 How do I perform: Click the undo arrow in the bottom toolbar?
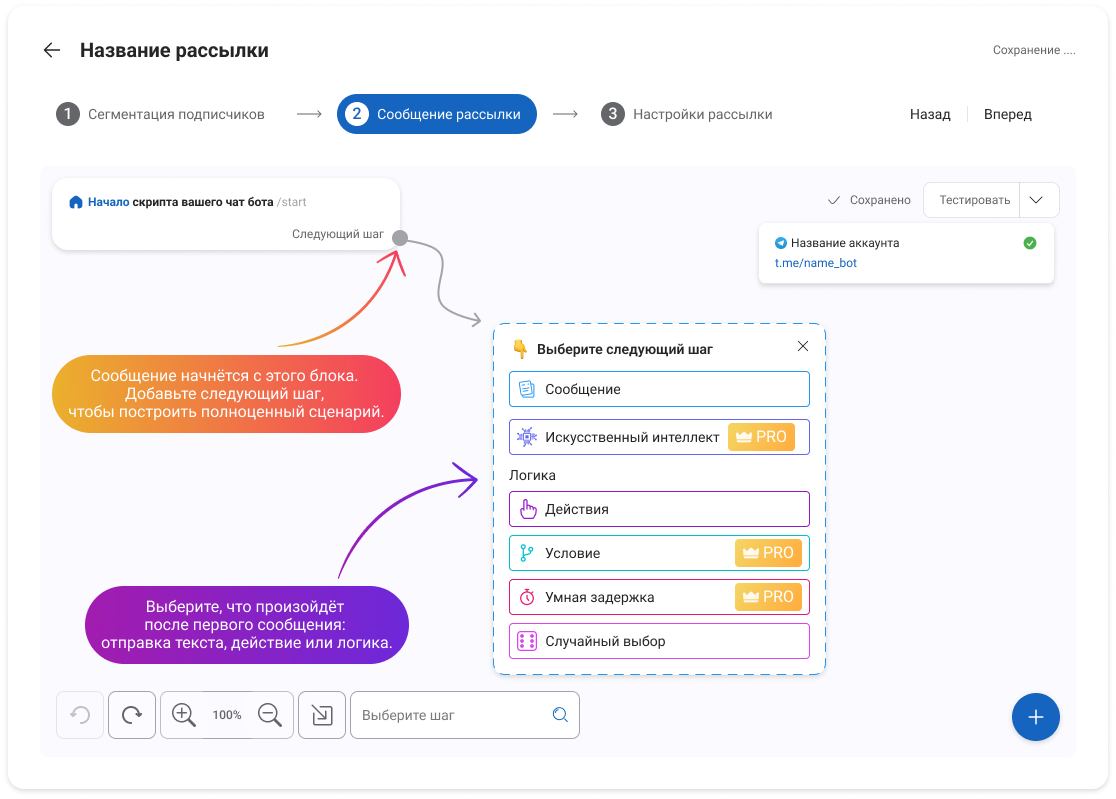[x=80, y=715]
